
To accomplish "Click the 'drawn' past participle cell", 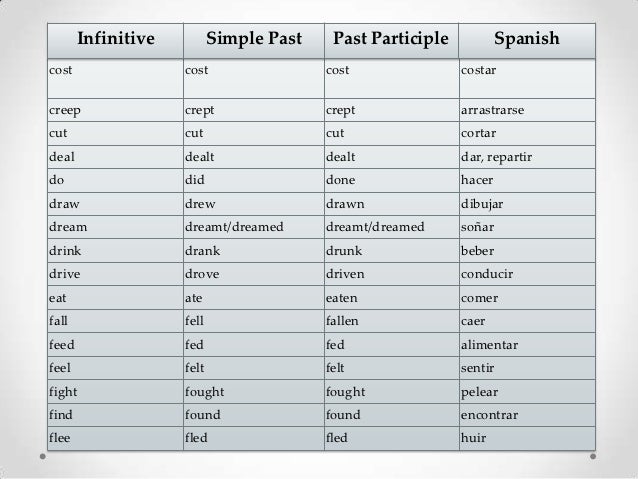I will pyautogui.click(x=391, y=204).
